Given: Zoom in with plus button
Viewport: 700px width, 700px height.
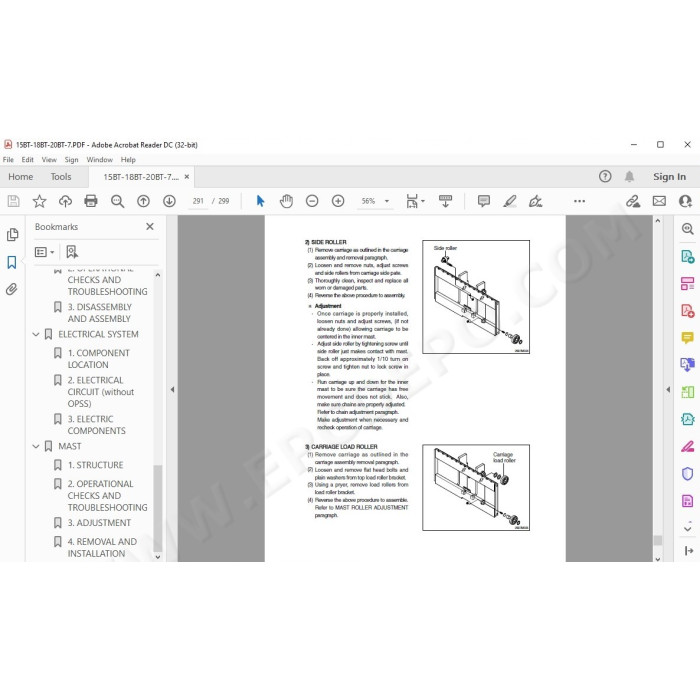Looking at the screenshot, I should point(338,201).
